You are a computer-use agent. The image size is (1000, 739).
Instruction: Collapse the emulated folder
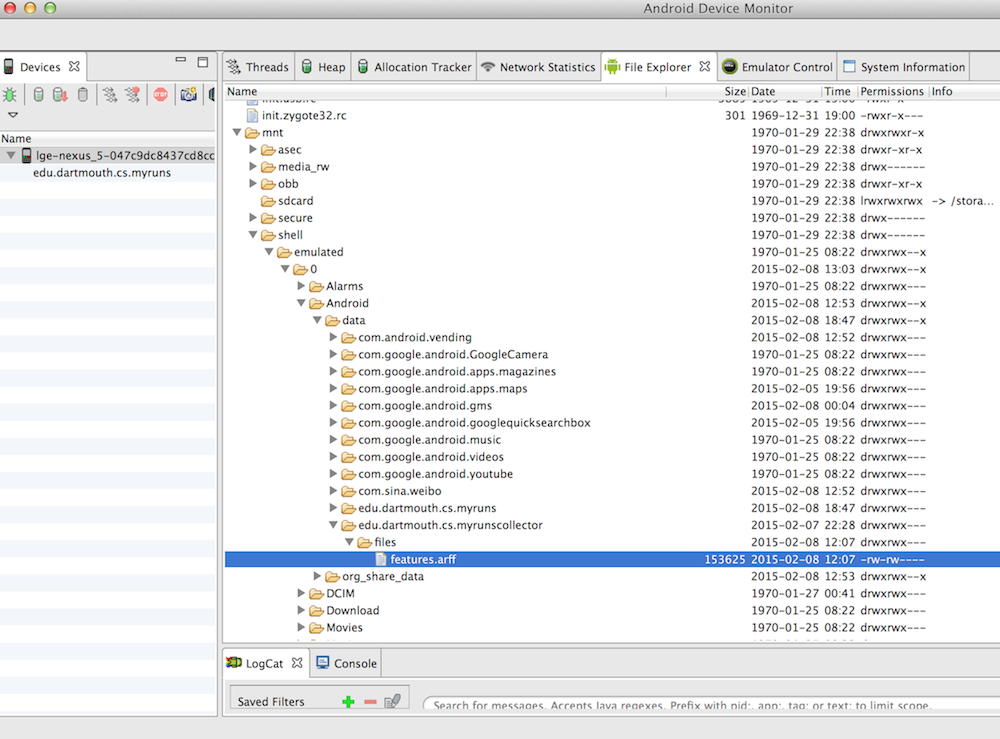coord(269,252)
